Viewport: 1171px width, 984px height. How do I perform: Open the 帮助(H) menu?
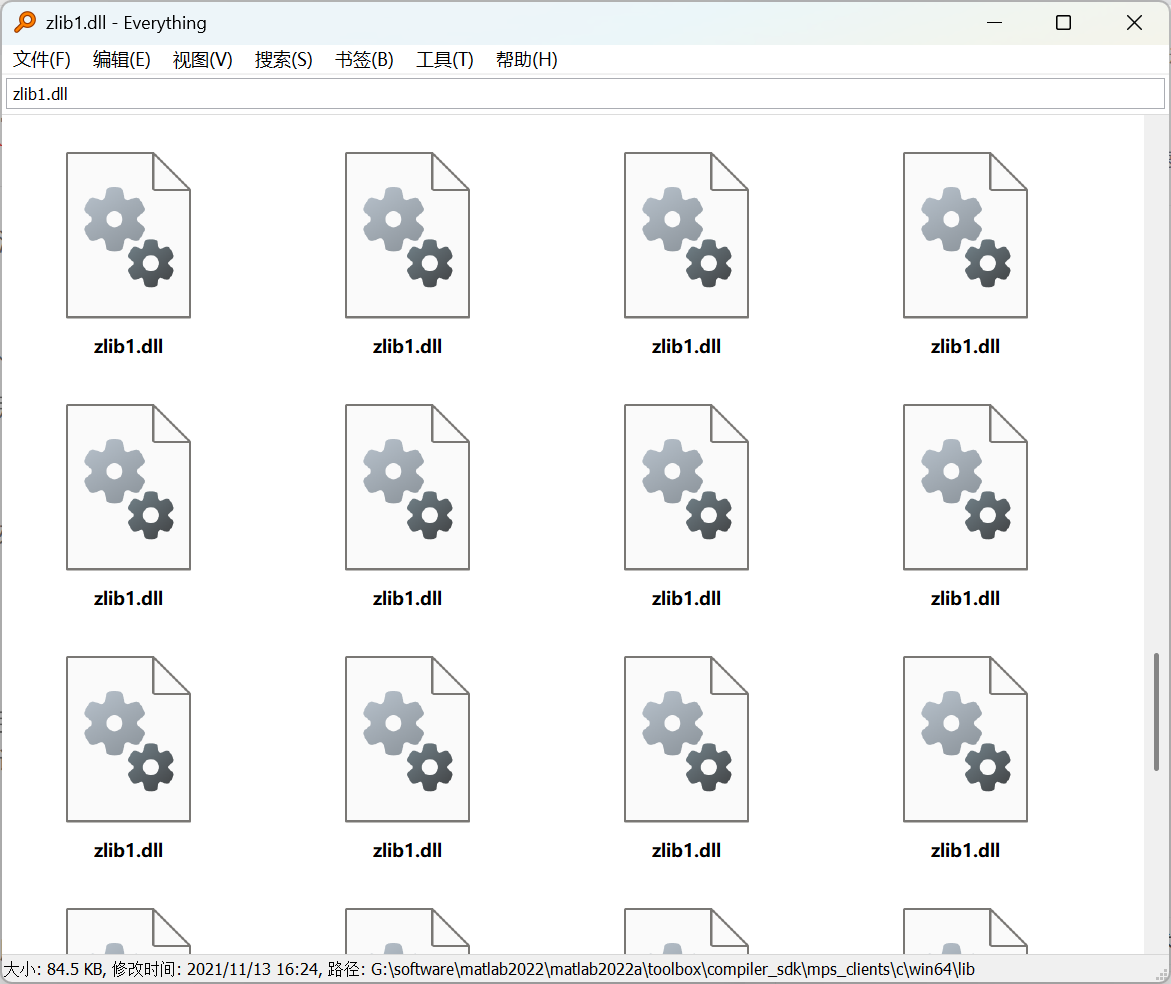click(527, 60)
